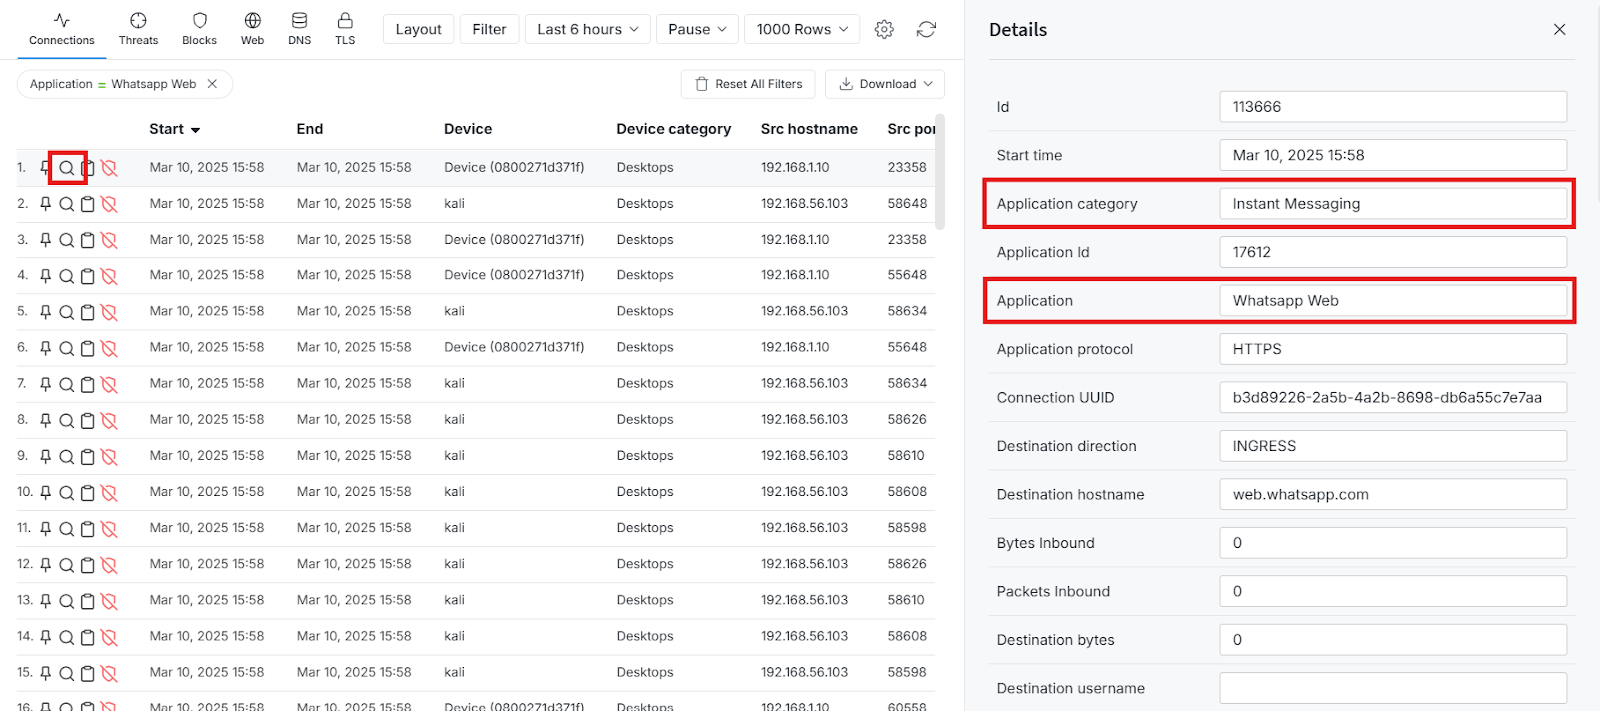Copy row 1 using the clipboard icon
Screen dimensions: 1600x711
coord(88,168)
